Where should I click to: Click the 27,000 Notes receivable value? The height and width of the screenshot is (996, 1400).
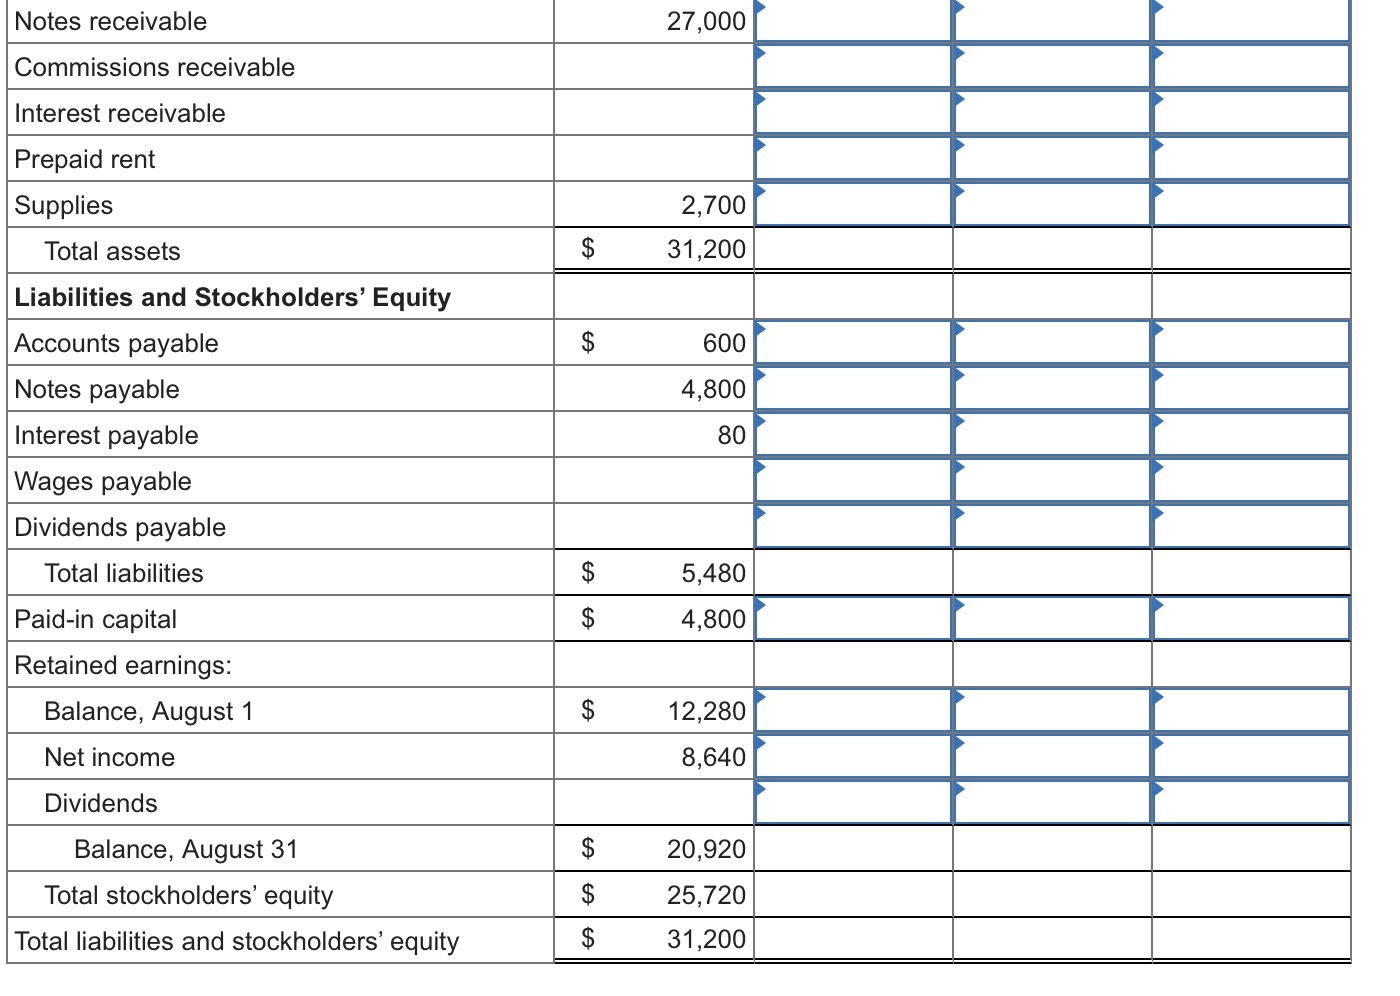(x=706, y=21)
